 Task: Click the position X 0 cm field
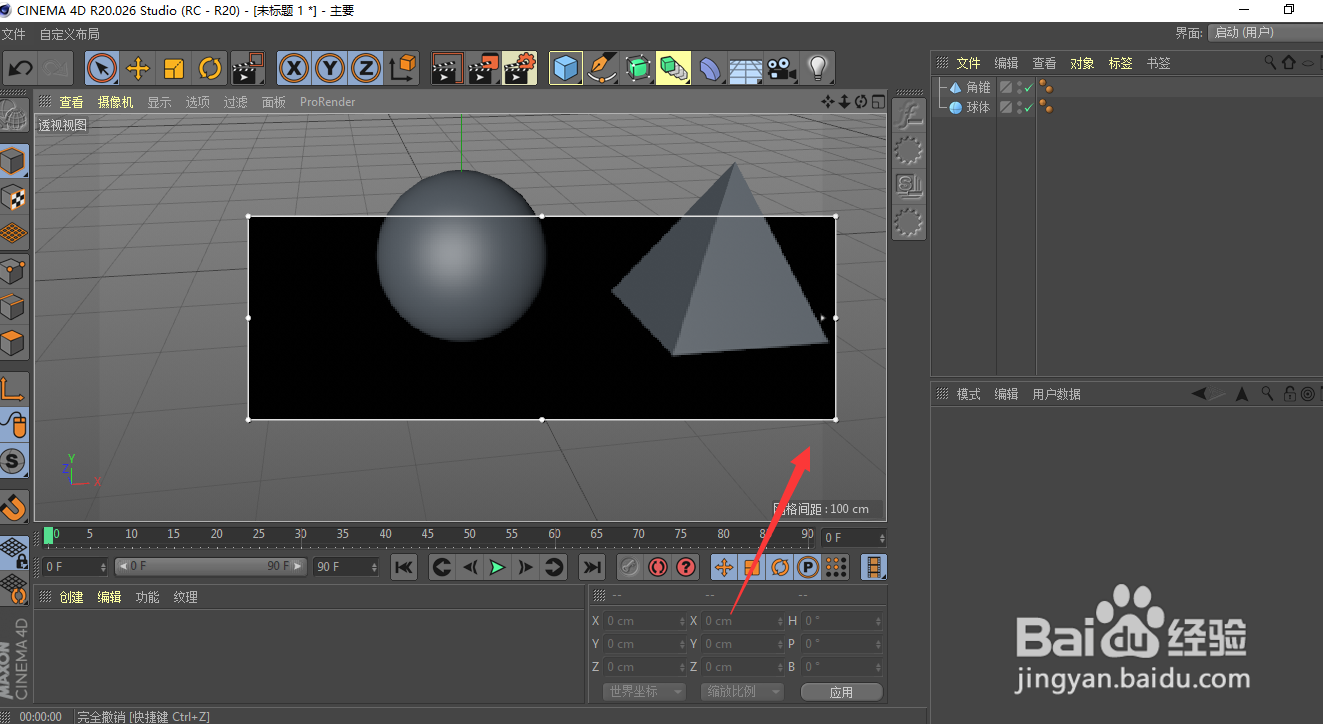(x=644, y=620)
